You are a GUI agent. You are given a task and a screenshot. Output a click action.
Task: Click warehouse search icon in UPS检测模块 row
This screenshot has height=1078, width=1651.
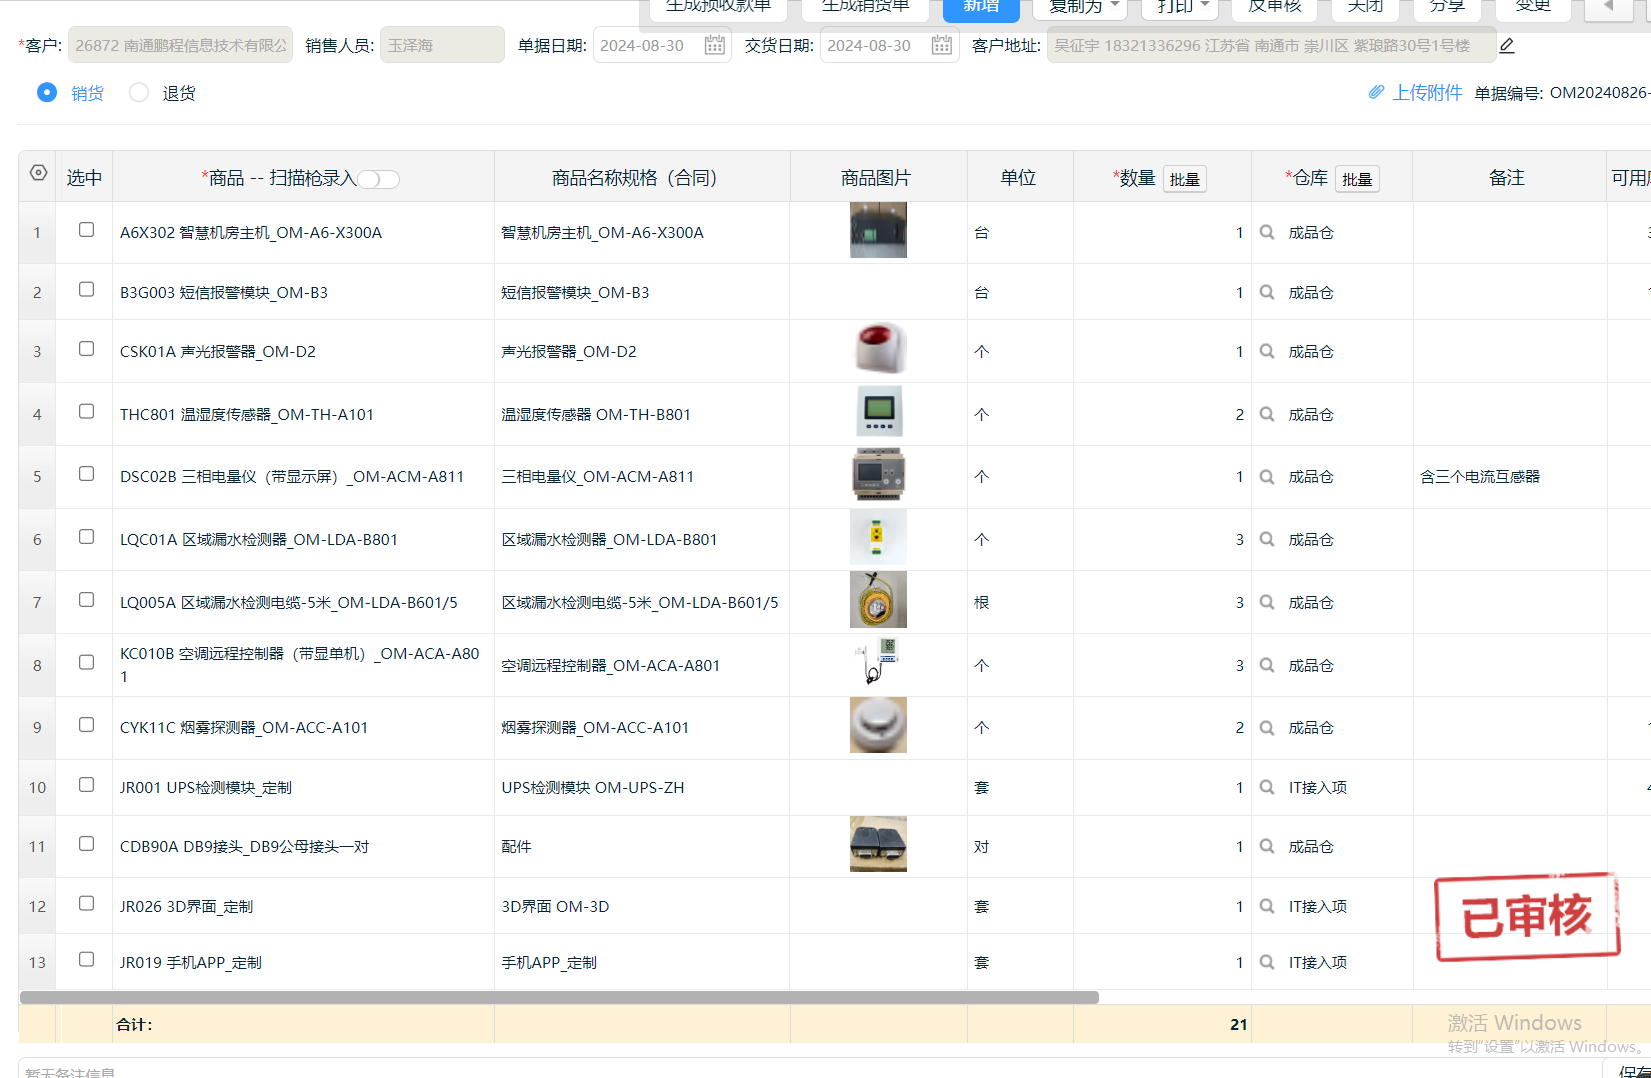pyautogui.click(x=1267, y=787)
